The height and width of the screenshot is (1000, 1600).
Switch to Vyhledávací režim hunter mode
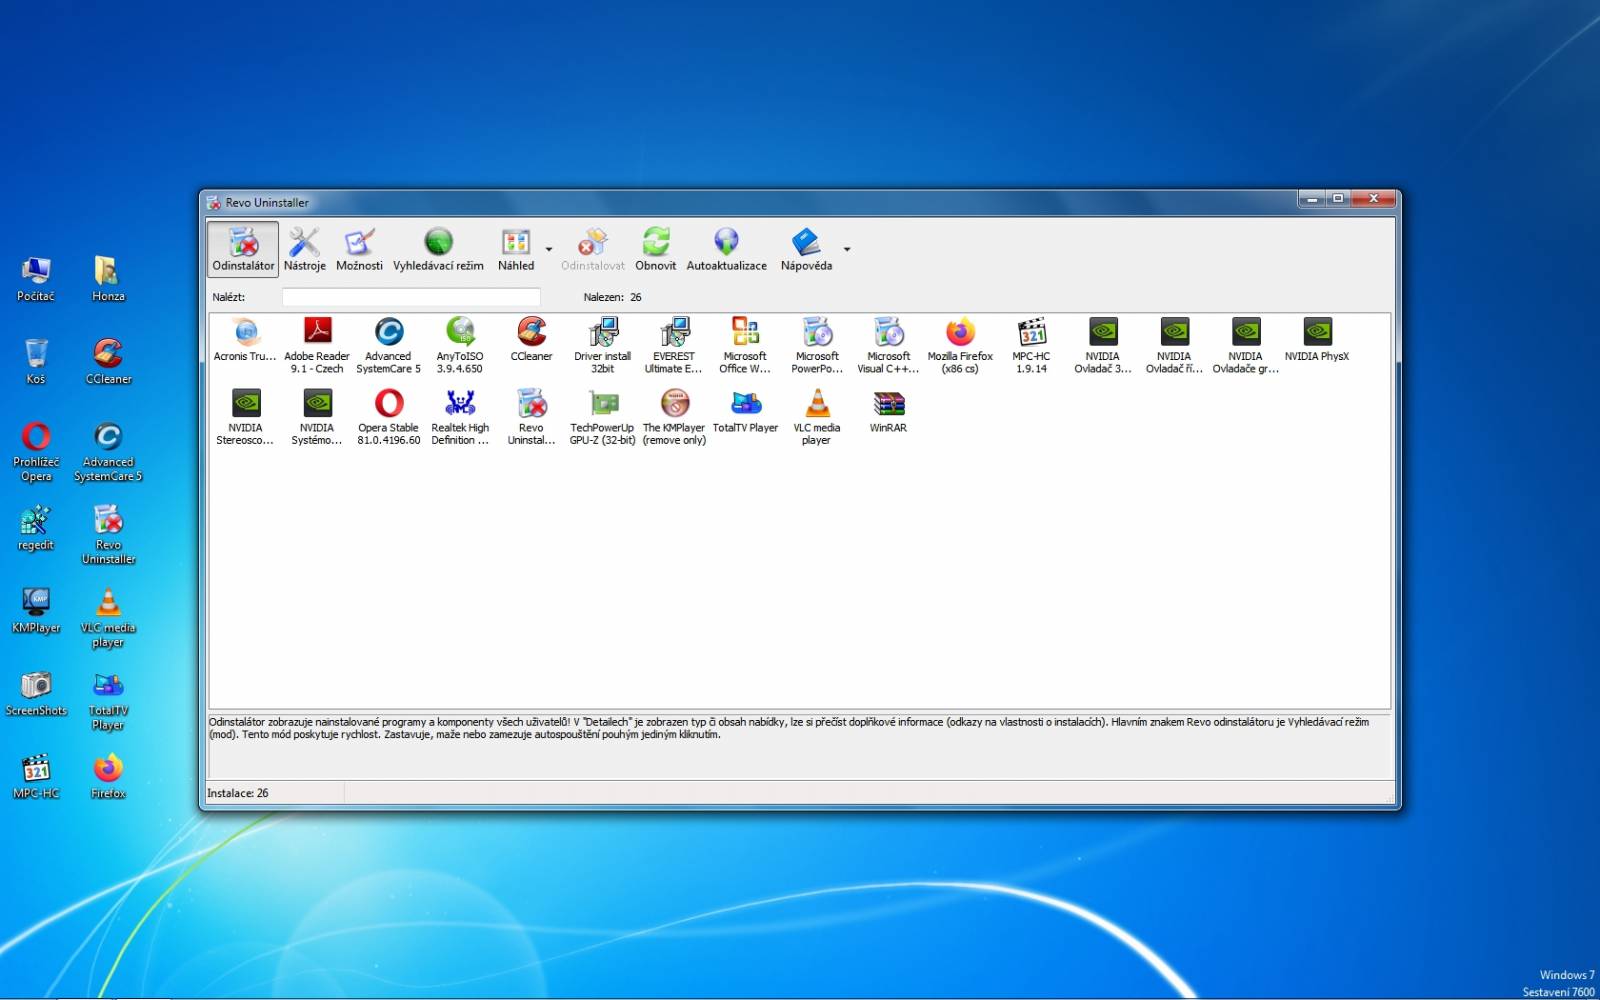(x=438, y=249)
